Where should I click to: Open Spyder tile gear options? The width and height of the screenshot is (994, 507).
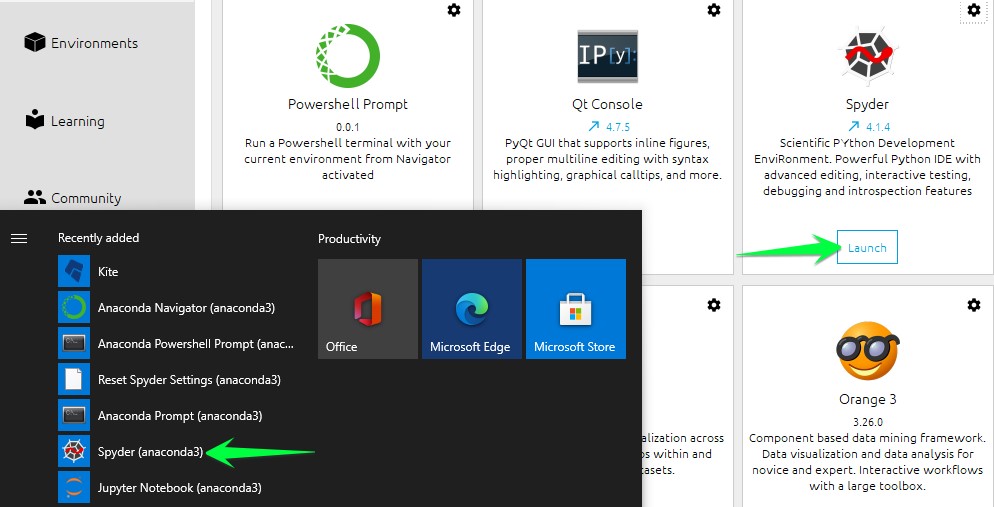click(974, 10)
